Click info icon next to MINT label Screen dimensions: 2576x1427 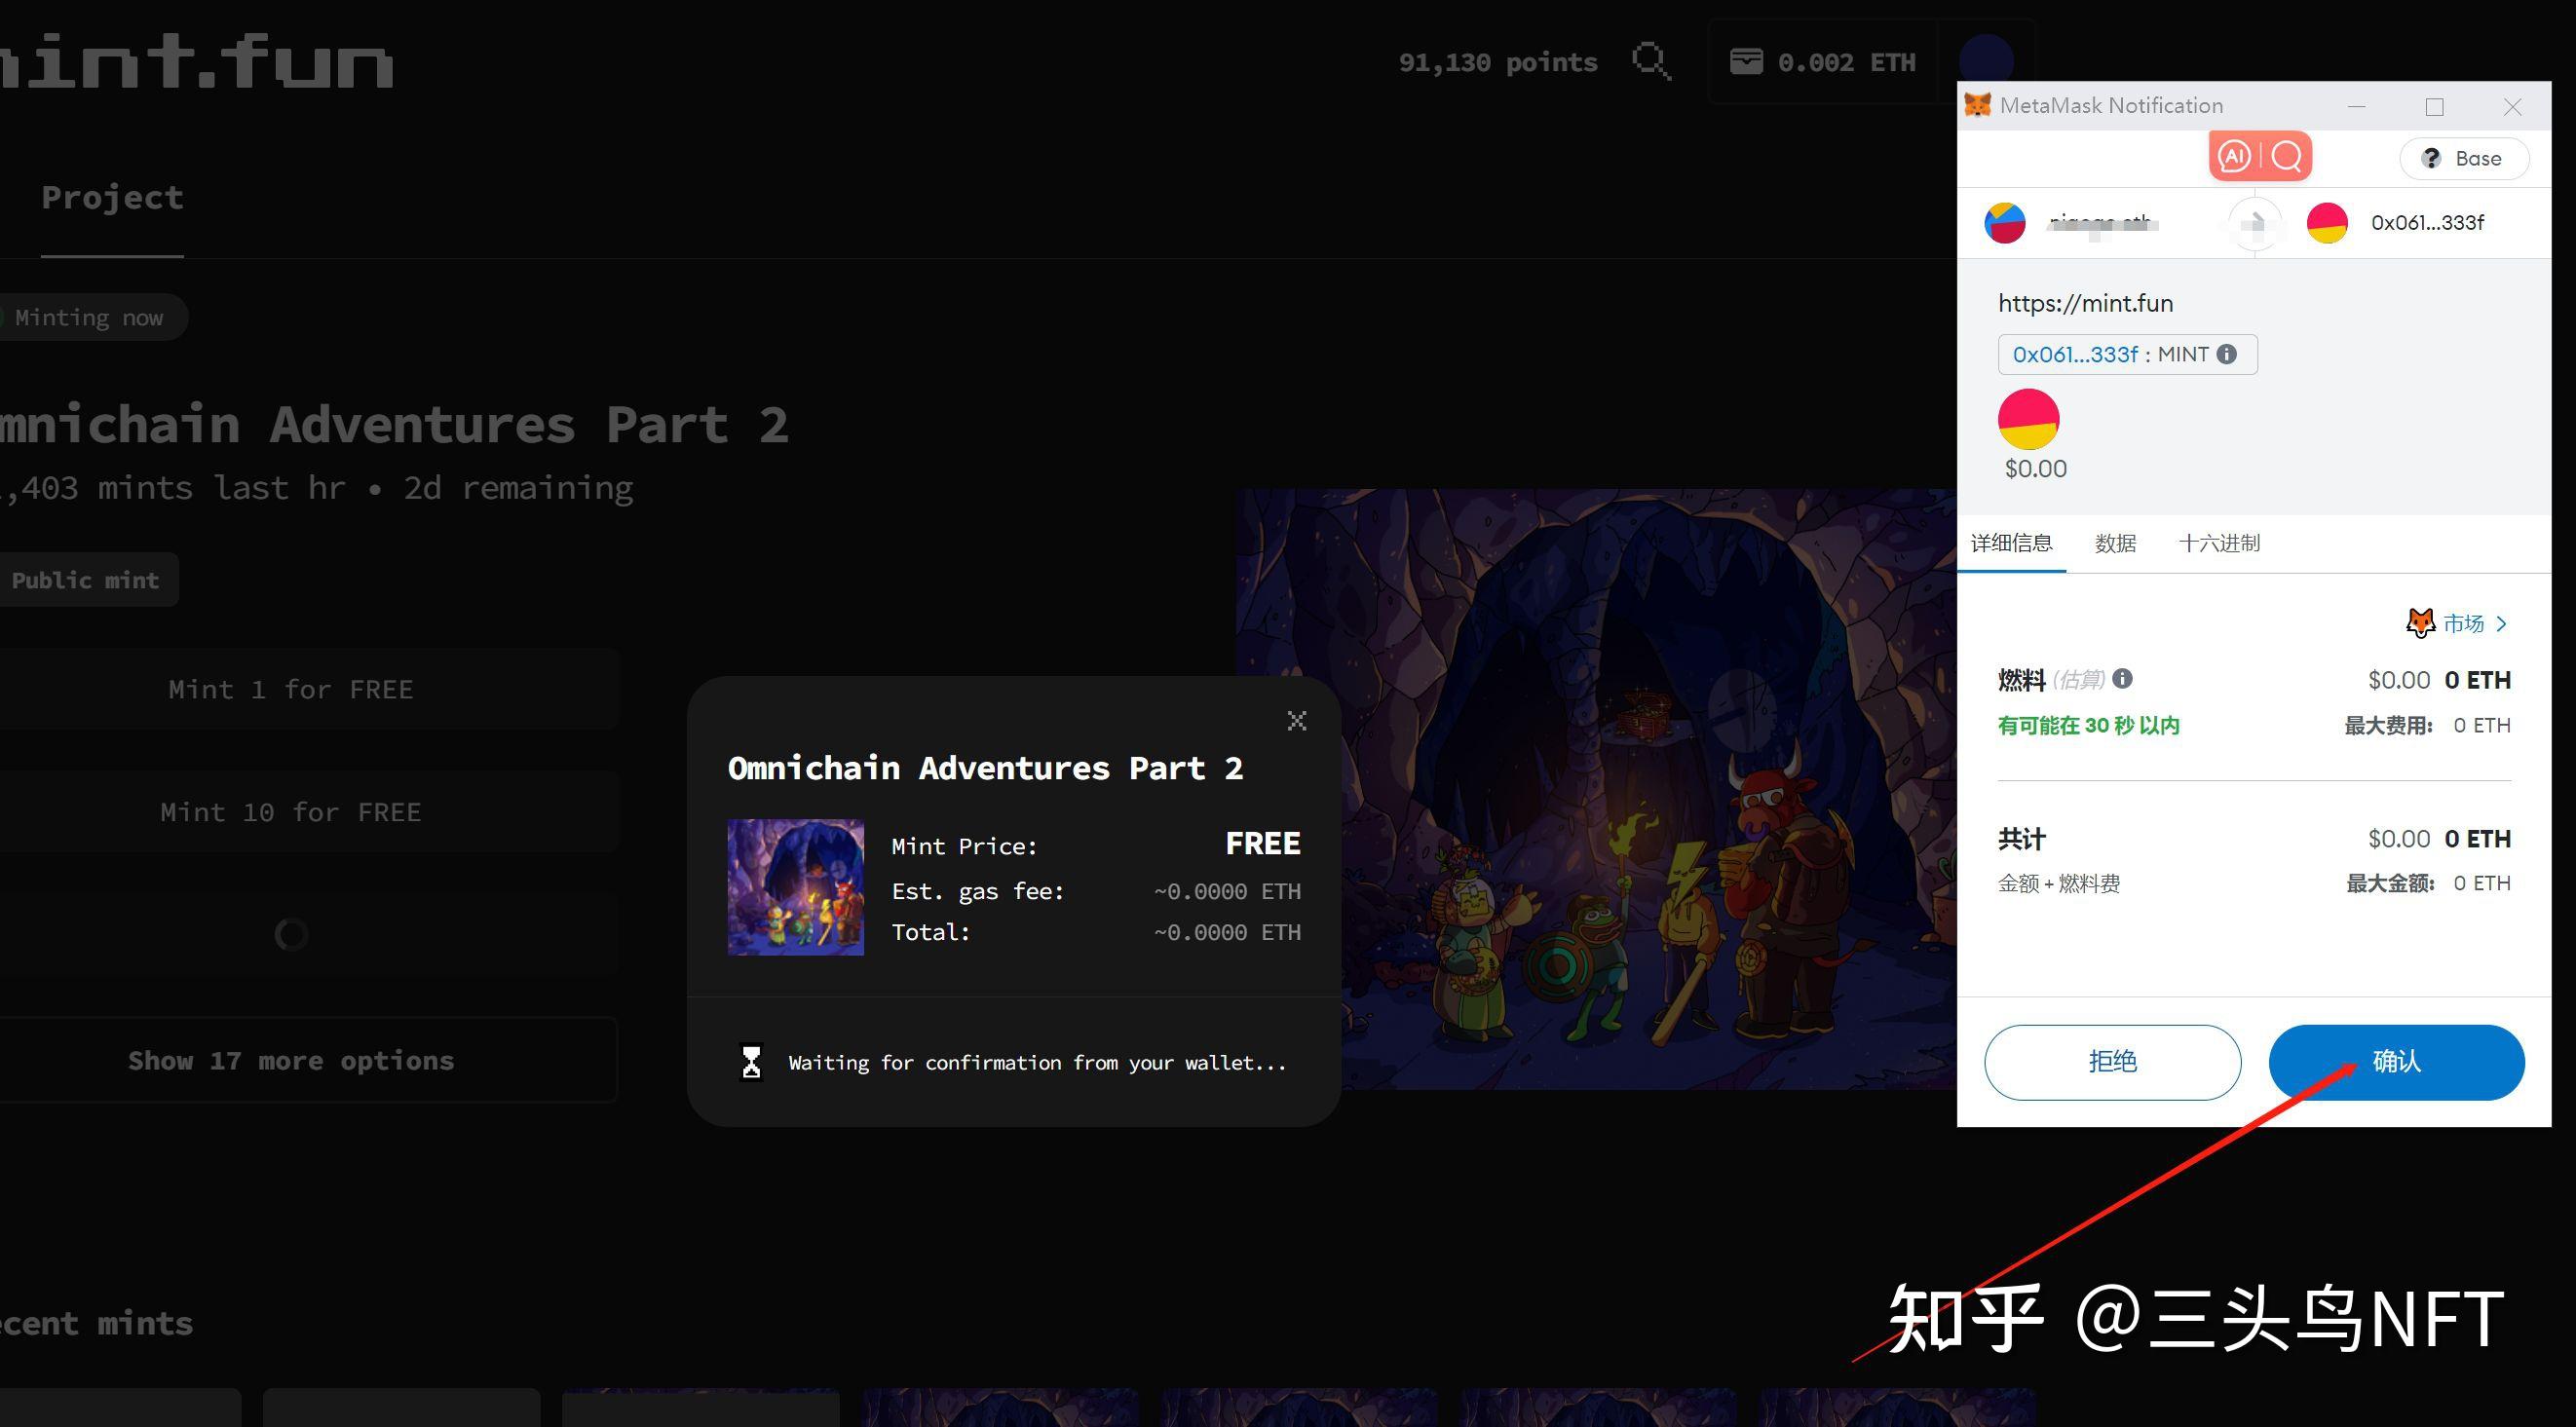point(2227,354)
